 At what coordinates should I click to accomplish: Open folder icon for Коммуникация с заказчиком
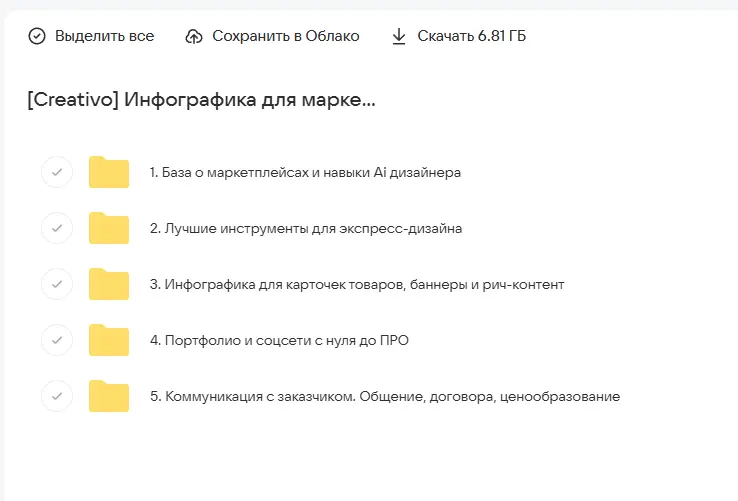[x=109, y=396]
